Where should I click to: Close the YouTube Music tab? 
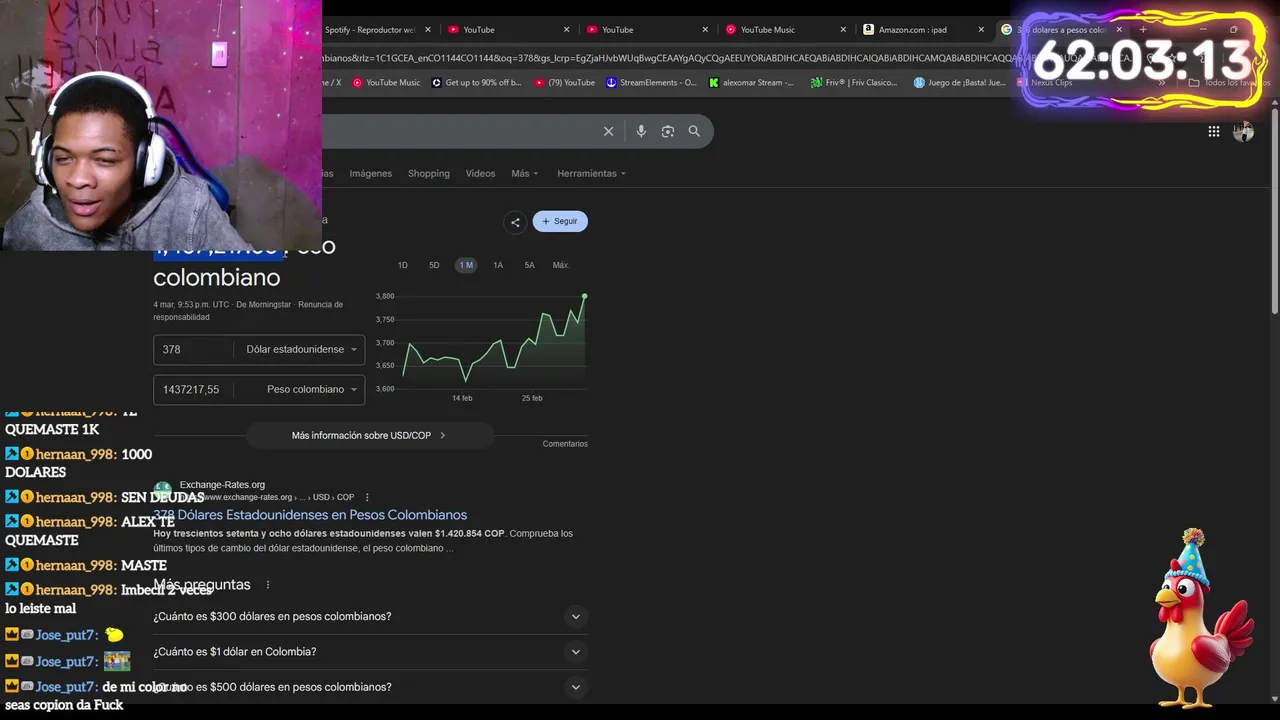tap(843, 30)
